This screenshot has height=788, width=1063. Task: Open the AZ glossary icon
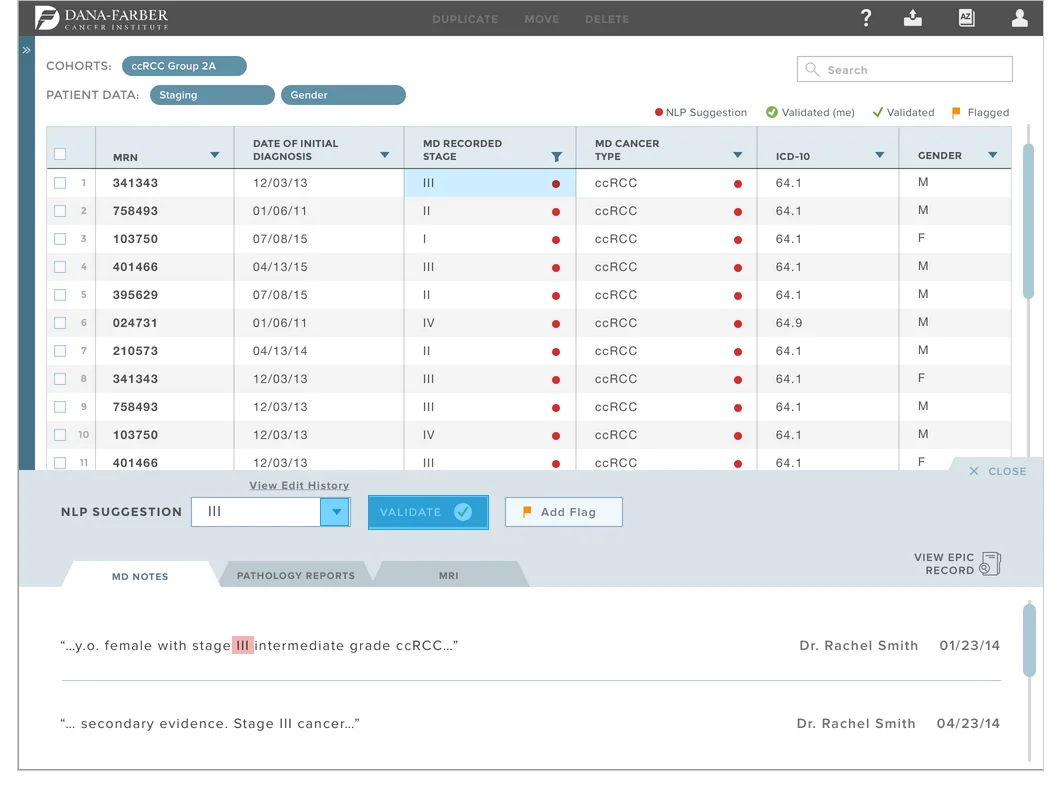(x=966, y=18)
